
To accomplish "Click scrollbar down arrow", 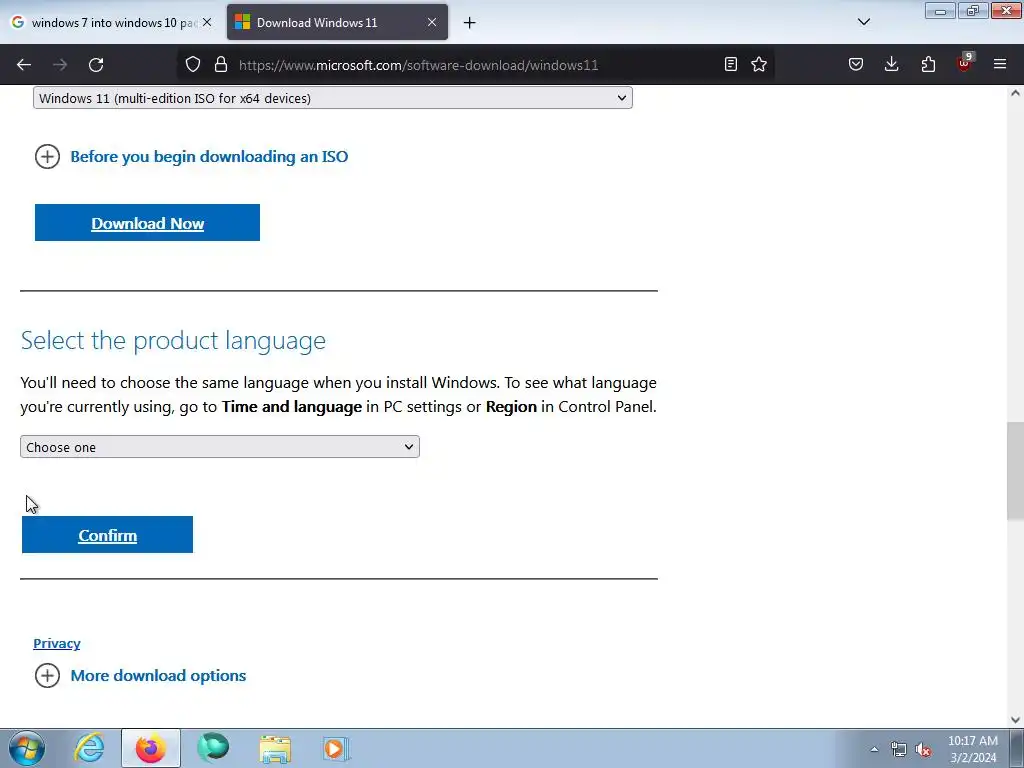I will coord(1015,720).
